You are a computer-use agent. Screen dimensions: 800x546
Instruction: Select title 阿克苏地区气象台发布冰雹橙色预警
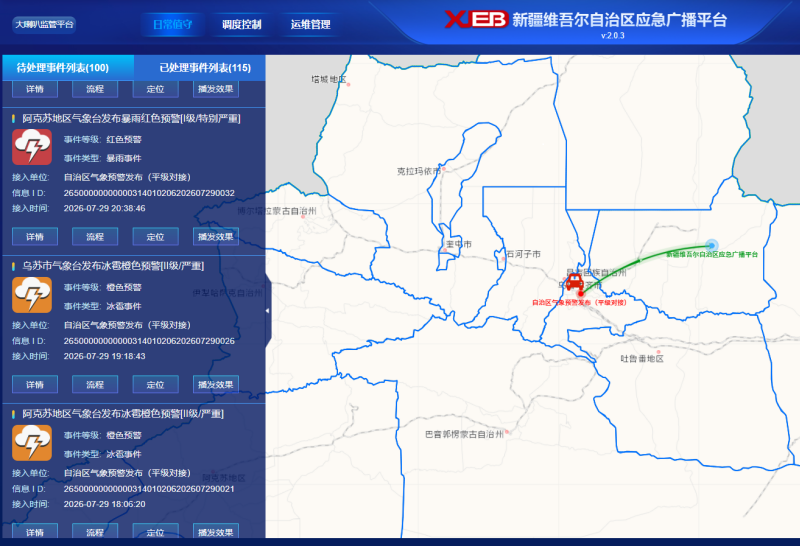coord(122,414)
